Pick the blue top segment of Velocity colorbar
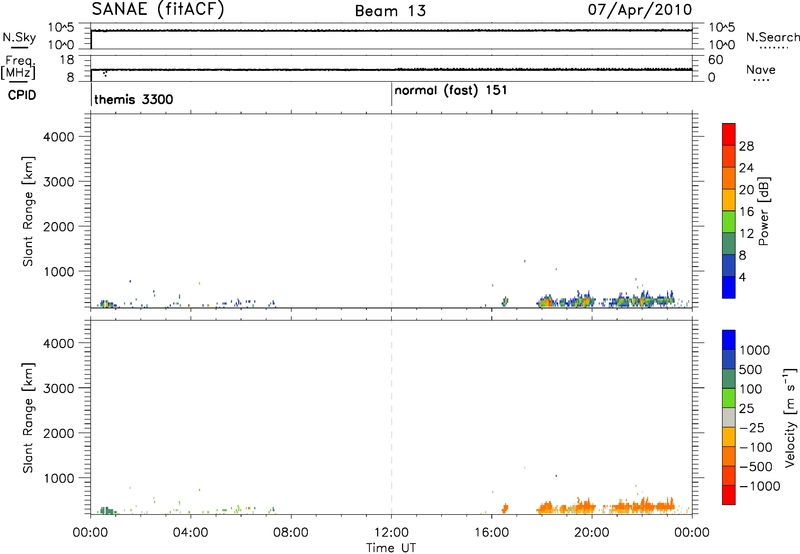Image resolution: width=800 pixels, height=554 pixels. click(x=729, y=340)
